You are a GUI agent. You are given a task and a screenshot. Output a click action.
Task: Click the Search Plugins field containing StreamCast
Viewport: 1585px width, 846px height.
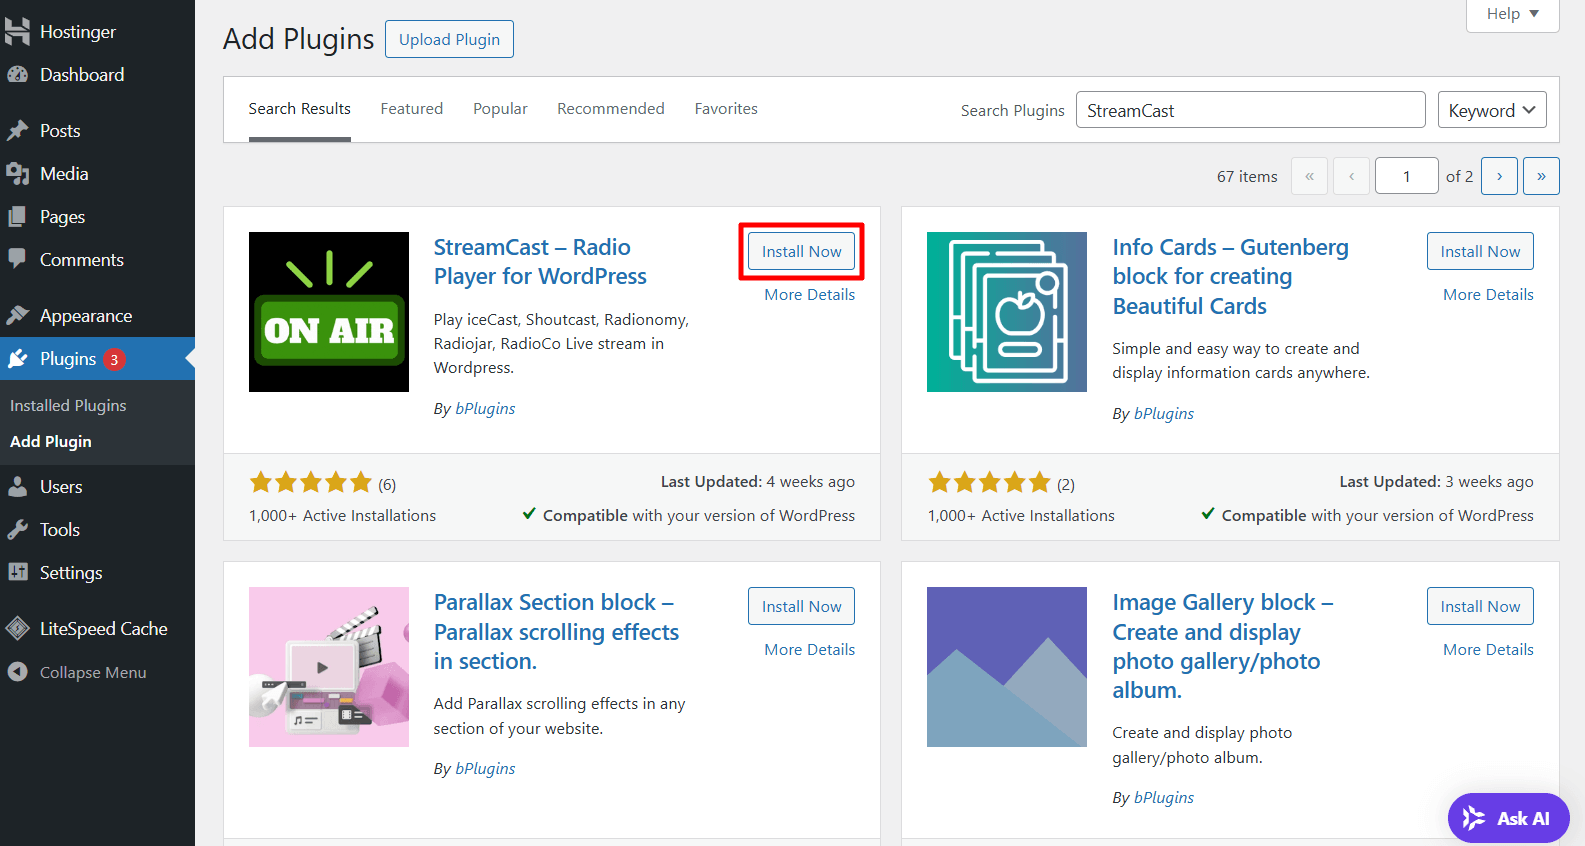(x=1250, y=110)
